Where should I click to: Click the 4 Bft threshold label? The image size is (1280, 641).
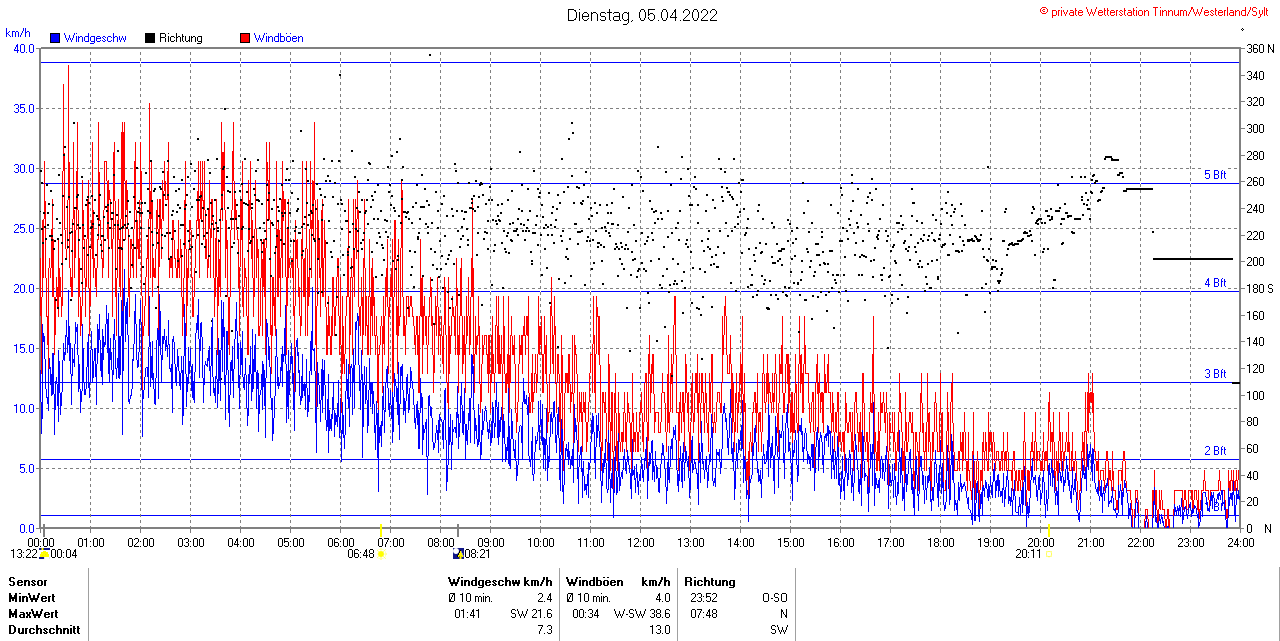(1215, 283)
